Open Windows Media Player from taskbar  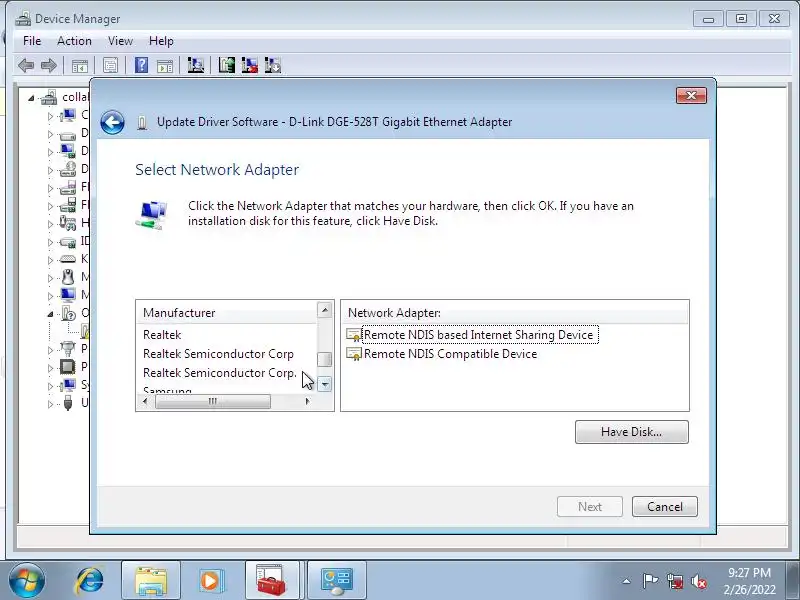tap(210, 581)
